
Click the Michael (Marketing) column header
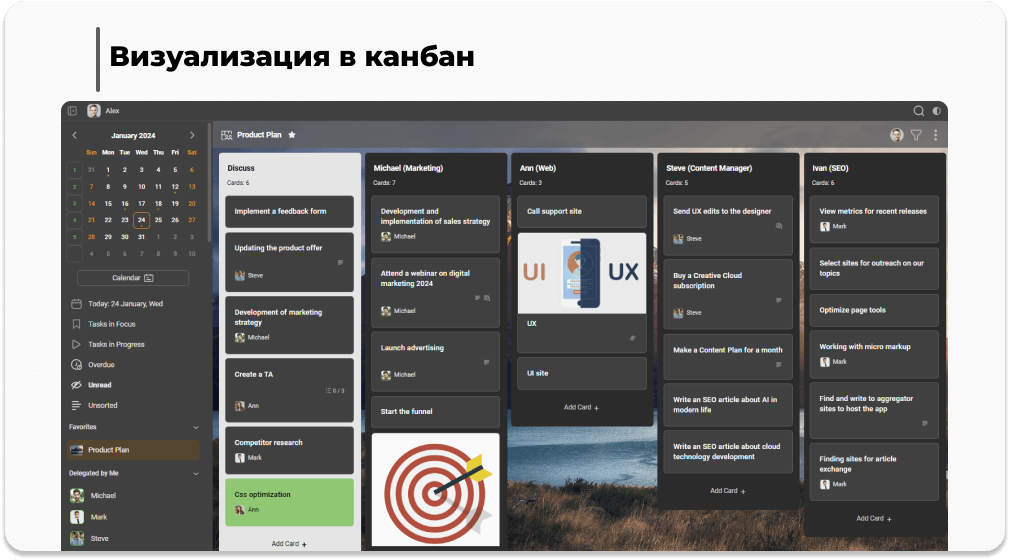click(x=408, y=168)
